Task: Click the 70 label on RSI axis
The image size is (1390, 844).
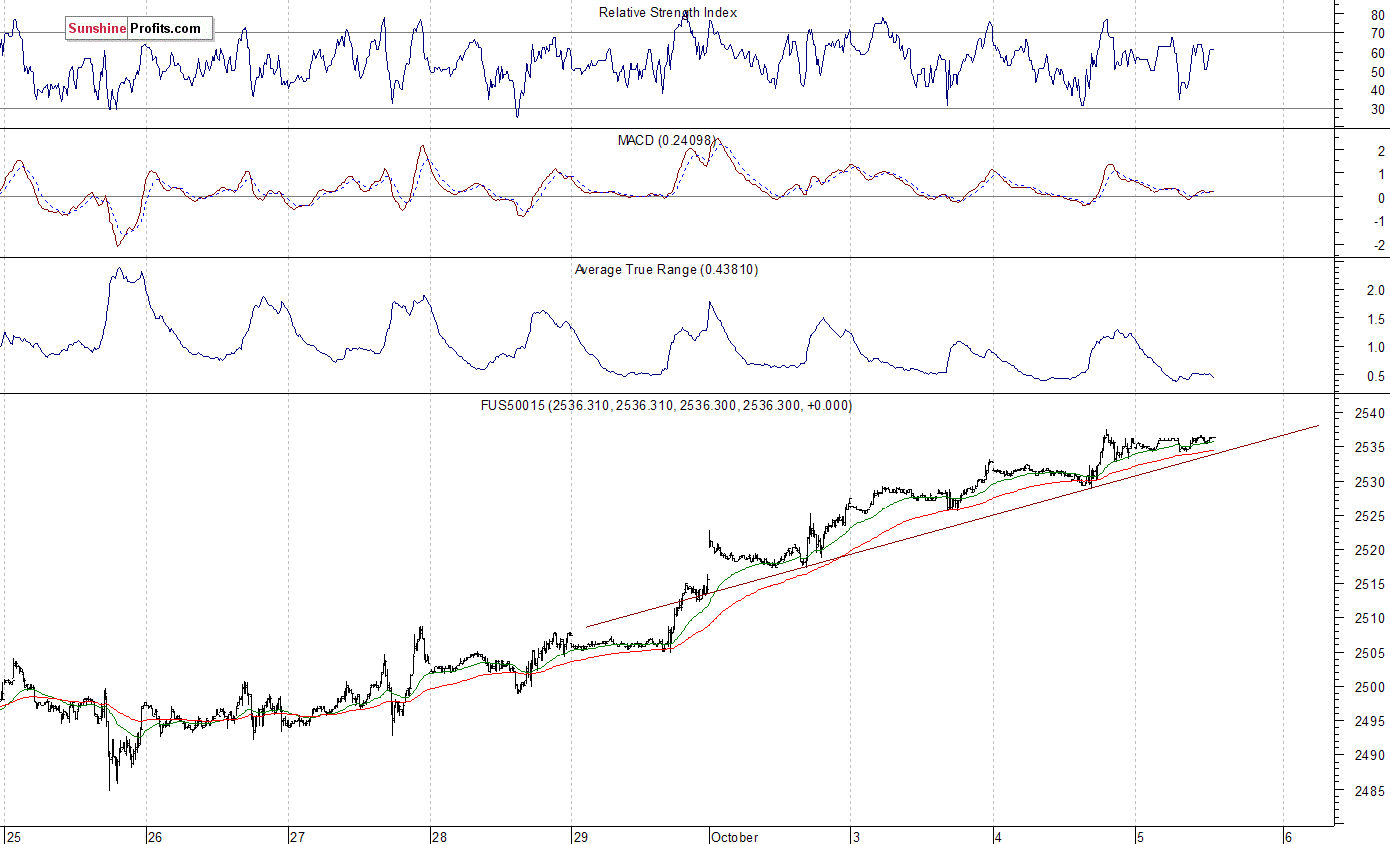Action: (1378, 32)
